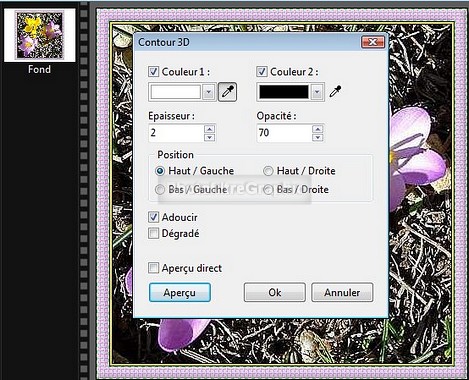Enable Aperçu direct live preview
Viewport: 469px width, 380px height.
153,268
